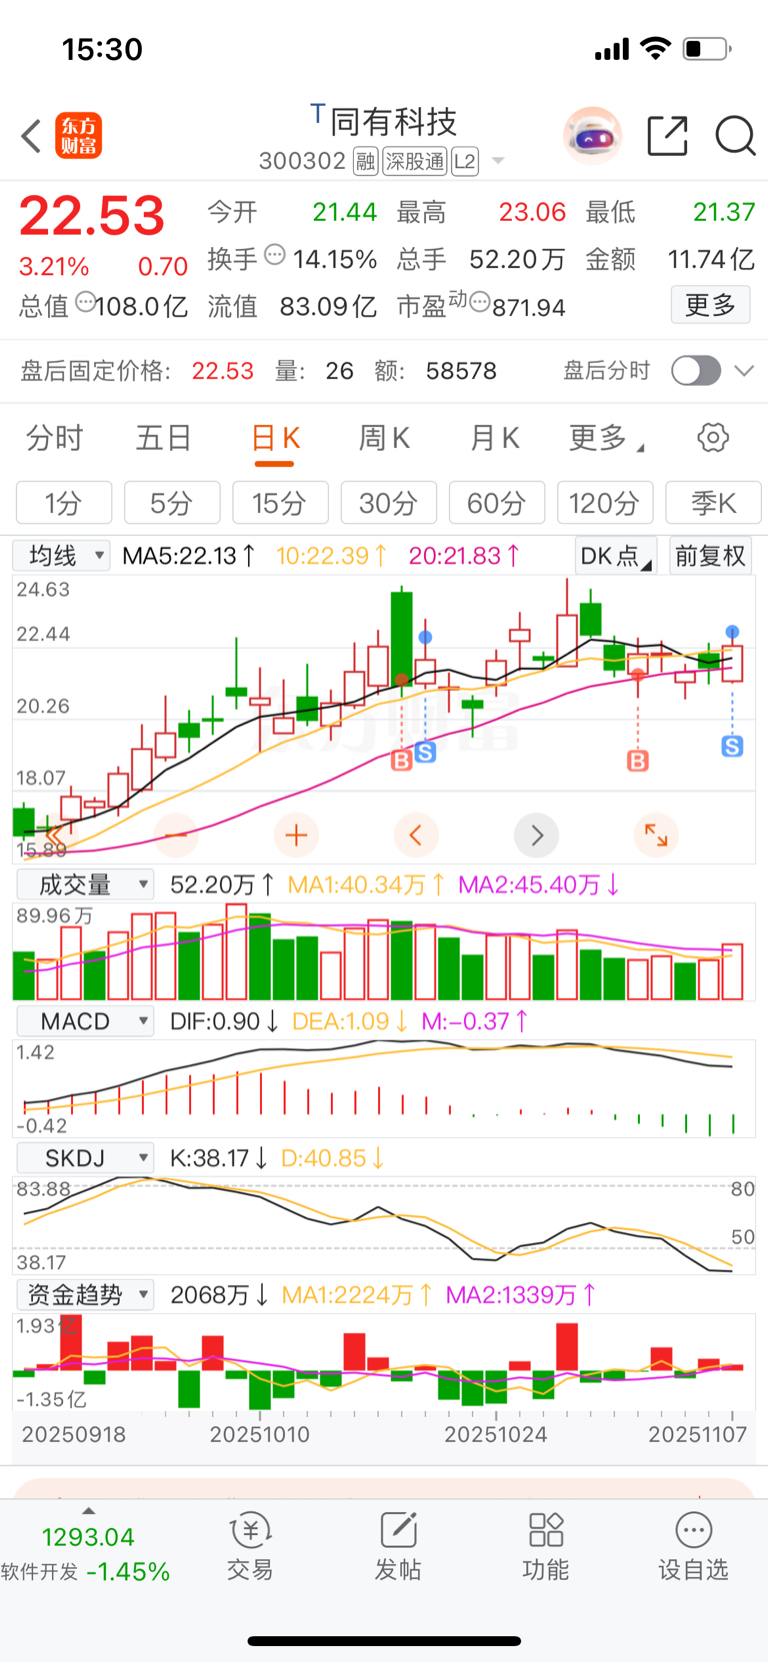The width and height of the screenshot is (768, 1663).
Task: Open 交易 trade icon
Action: pyautogui.click(x=250, y=1546)
